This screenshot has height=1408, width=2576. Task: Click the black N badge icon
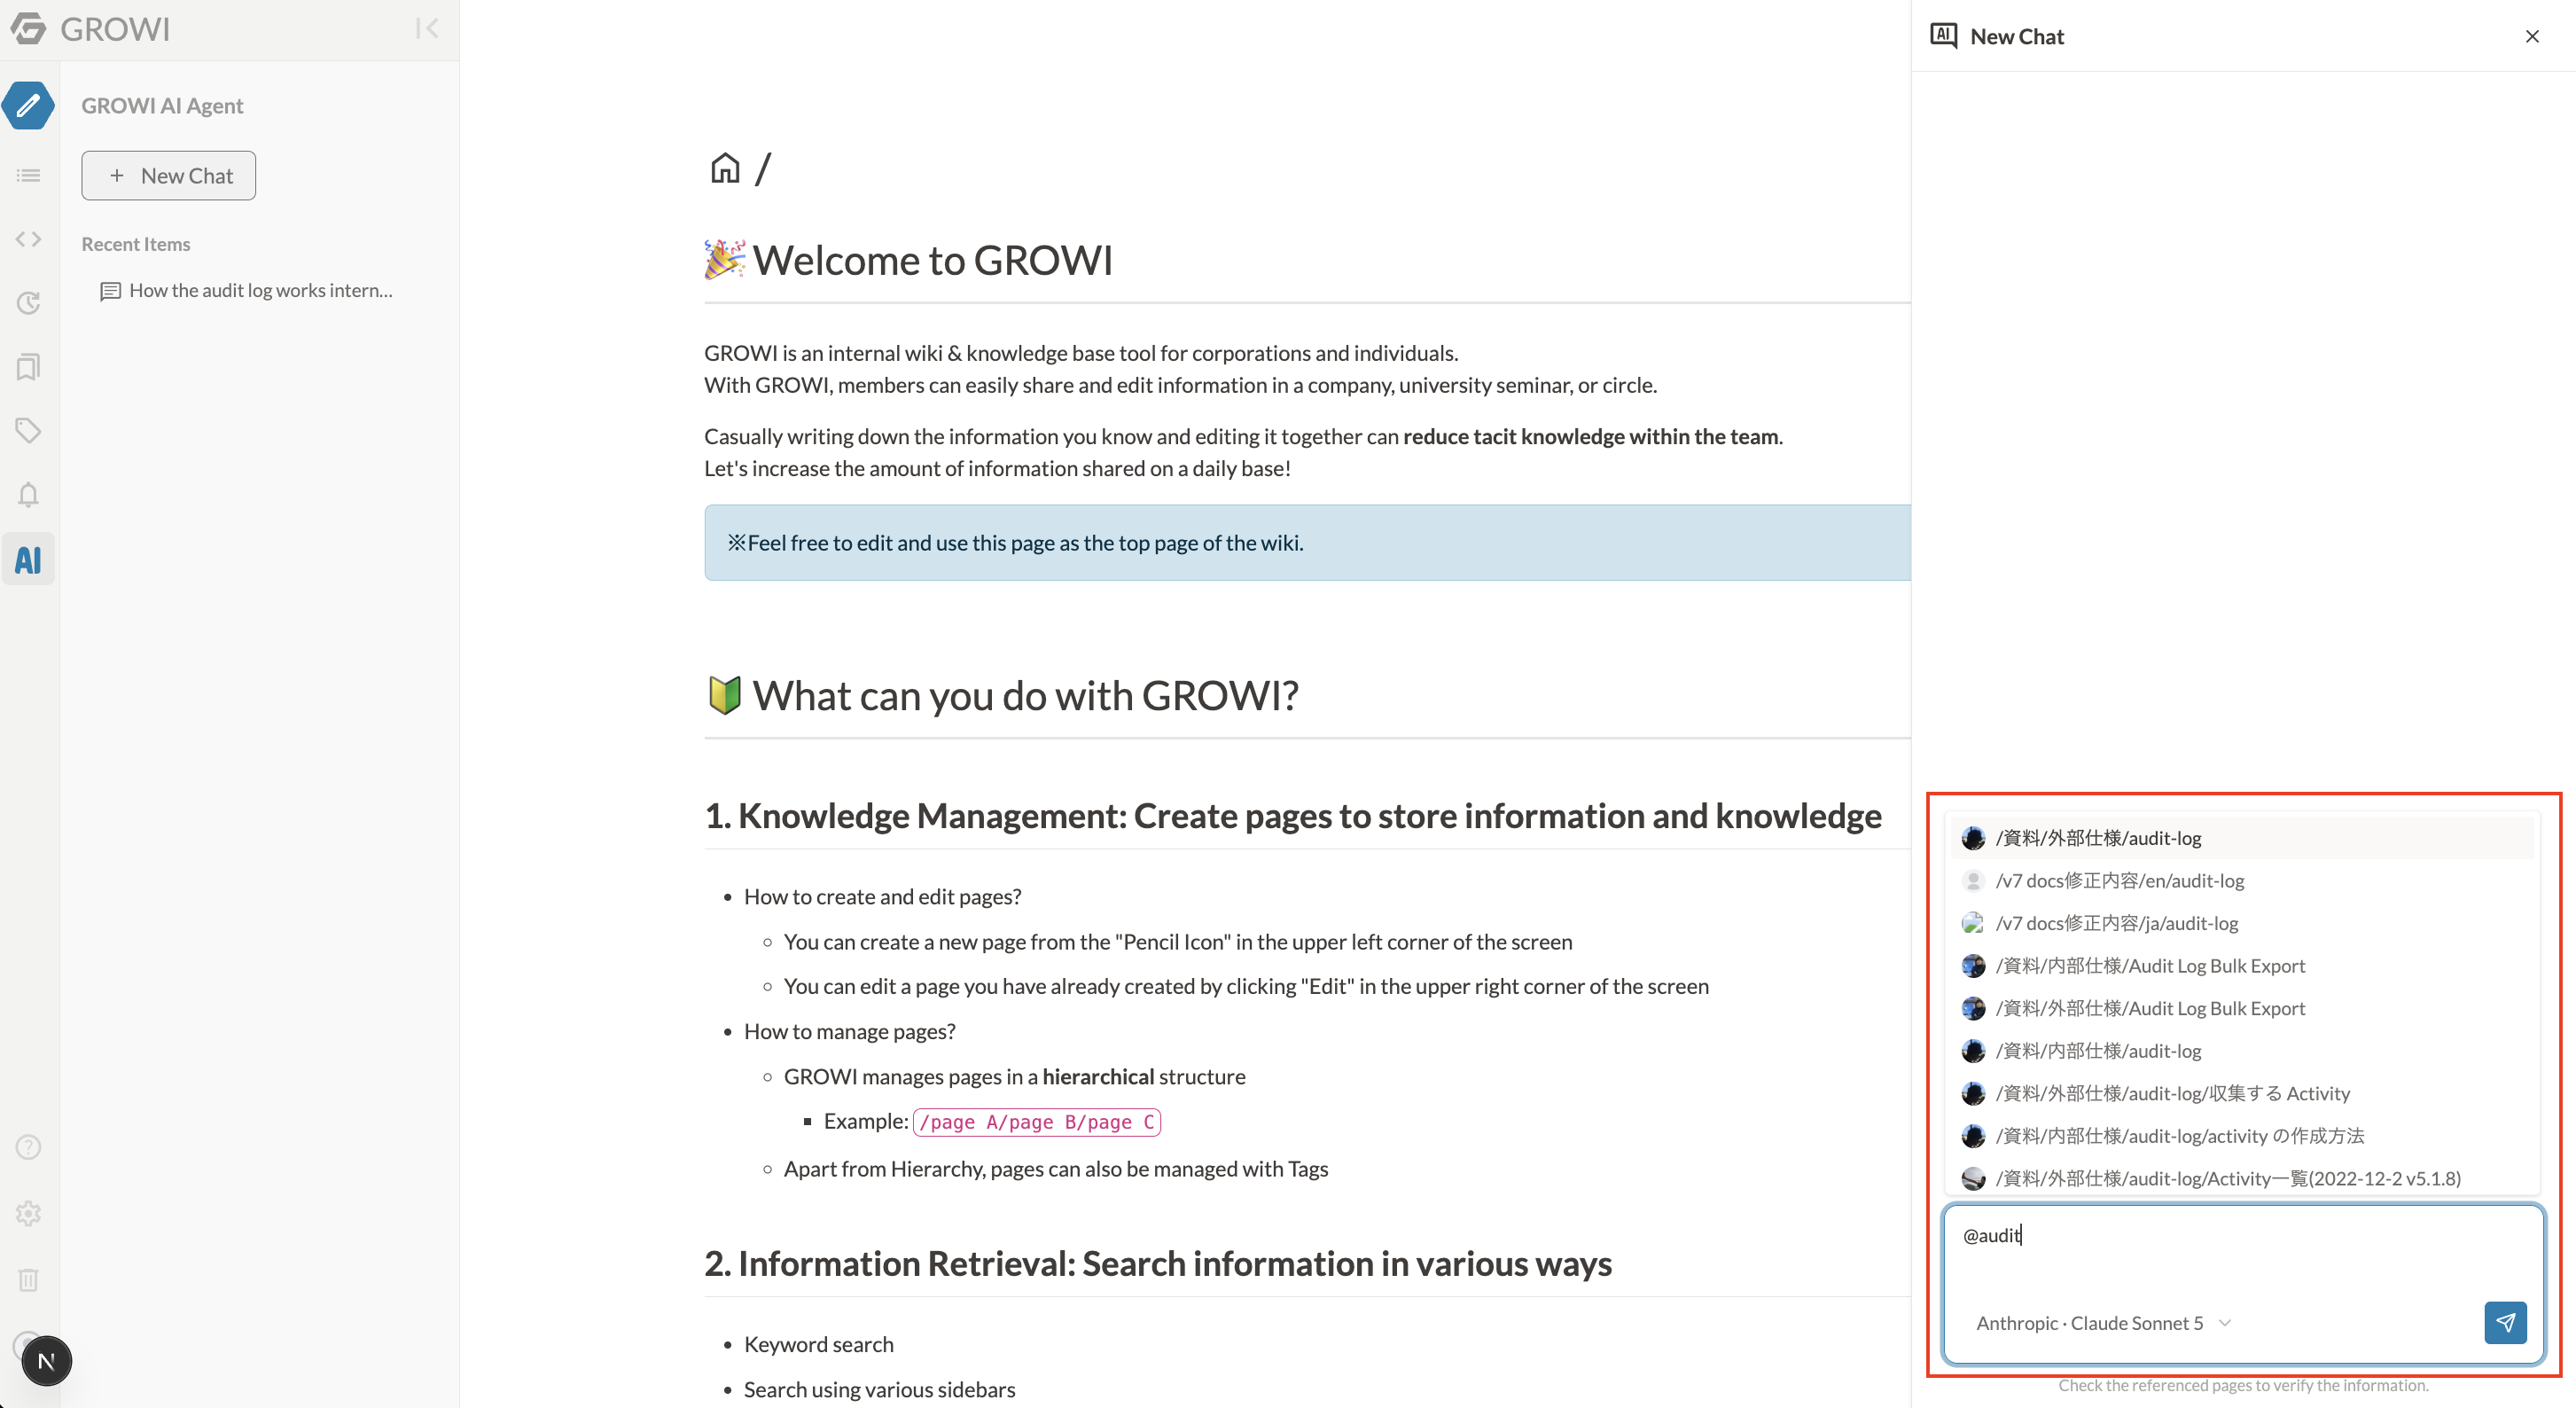click(46, 1360)
